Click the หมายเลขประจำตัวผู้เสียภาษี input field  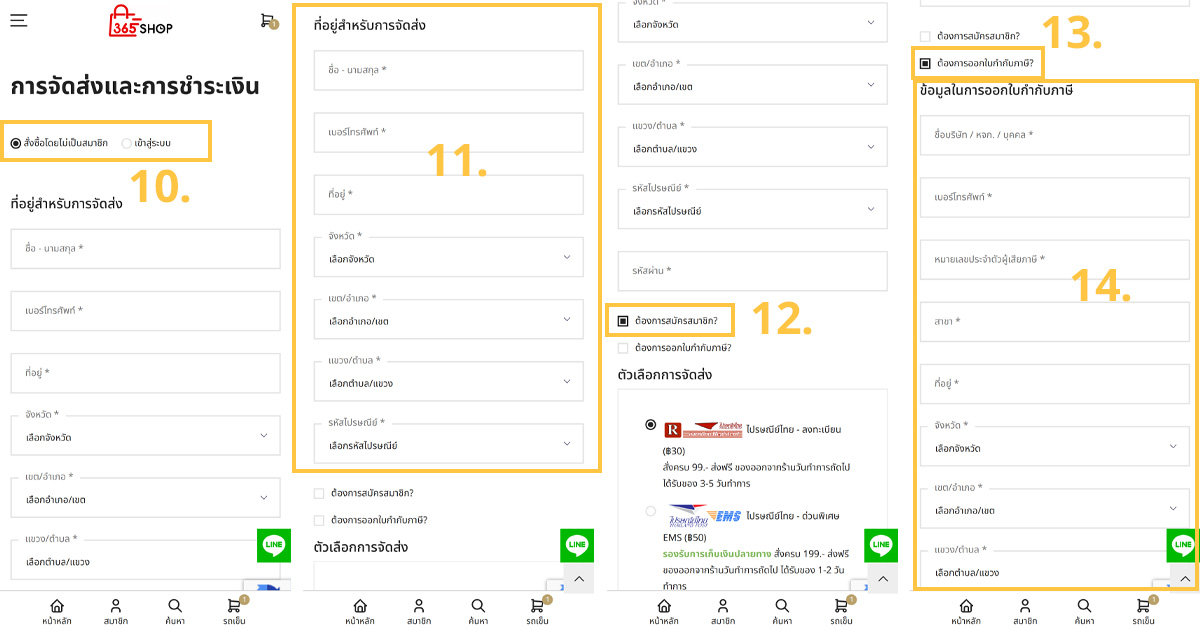click(1055, 260)
